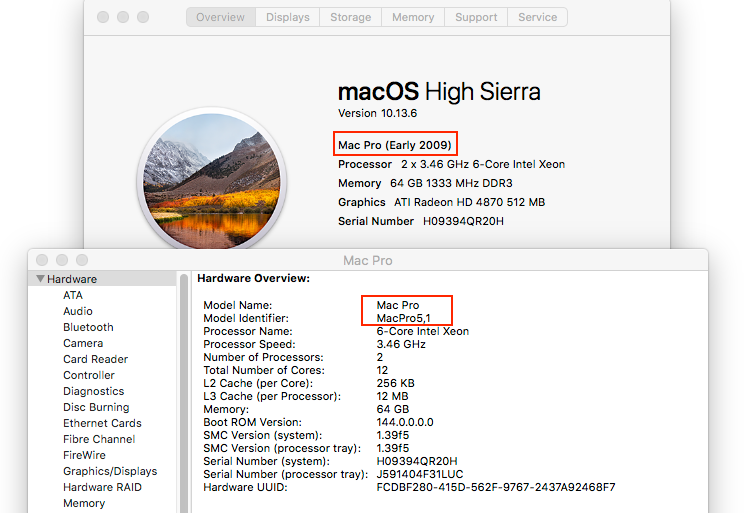
Task: Collapse the Hardware section triangle
Action: (x=40, y=279)
